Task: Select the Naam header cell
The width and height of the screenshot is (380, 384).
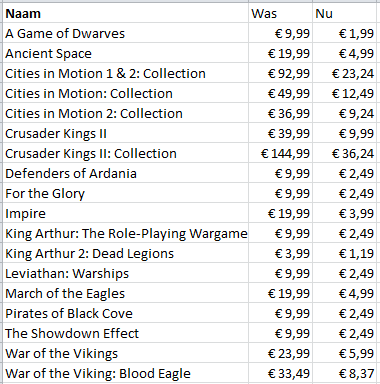Action: coord(126,13)
